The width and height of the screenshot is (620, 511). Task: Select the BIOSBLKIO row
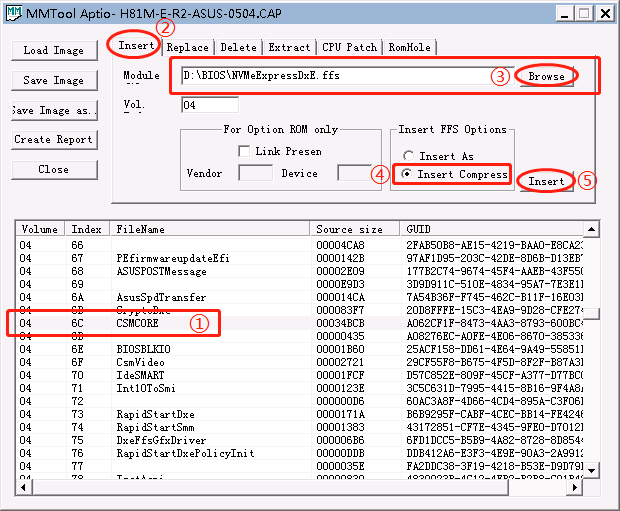300,349
